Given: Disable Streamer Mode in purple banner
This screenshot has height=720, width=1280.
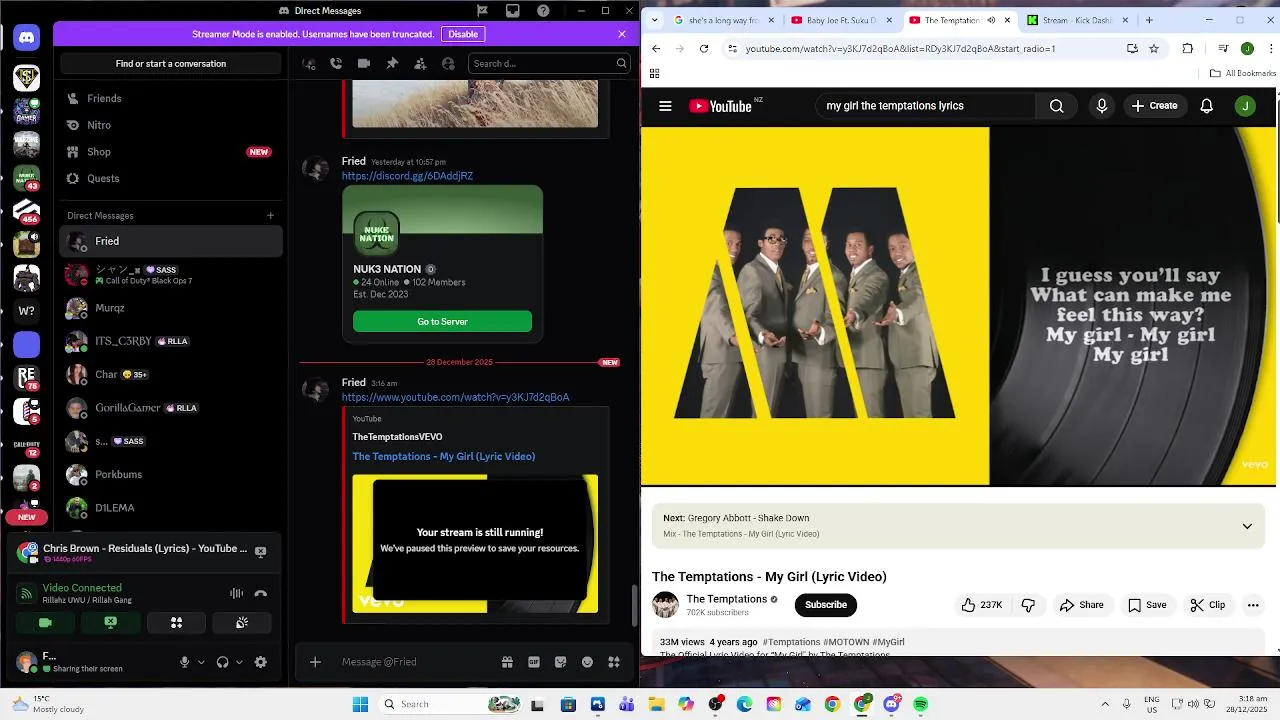Looking at the screenshot, I should point(463,34).
